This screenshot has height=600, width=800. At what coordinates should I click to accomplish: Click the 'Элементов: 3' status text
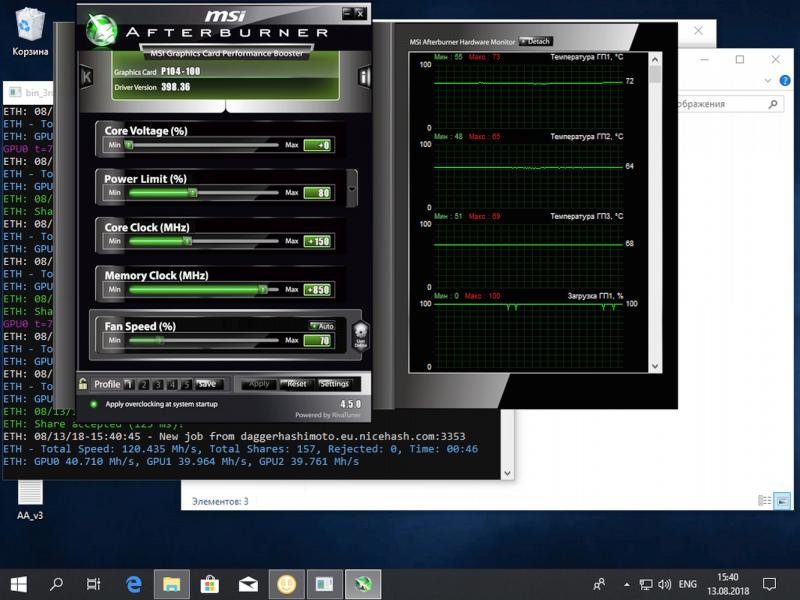(220, 502)
